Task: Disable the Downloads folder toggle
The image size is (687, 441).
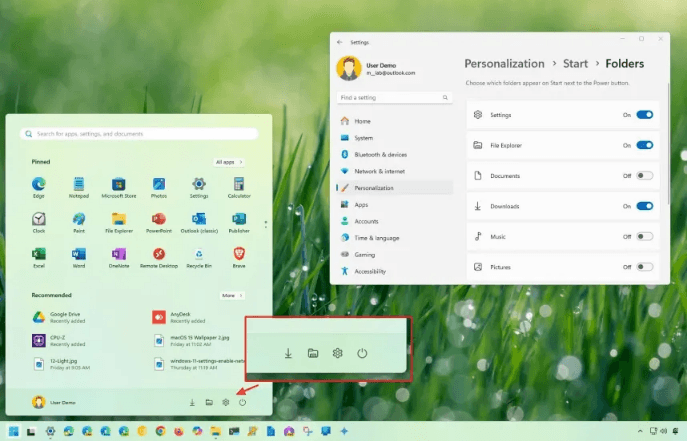Action: [645, 206]
